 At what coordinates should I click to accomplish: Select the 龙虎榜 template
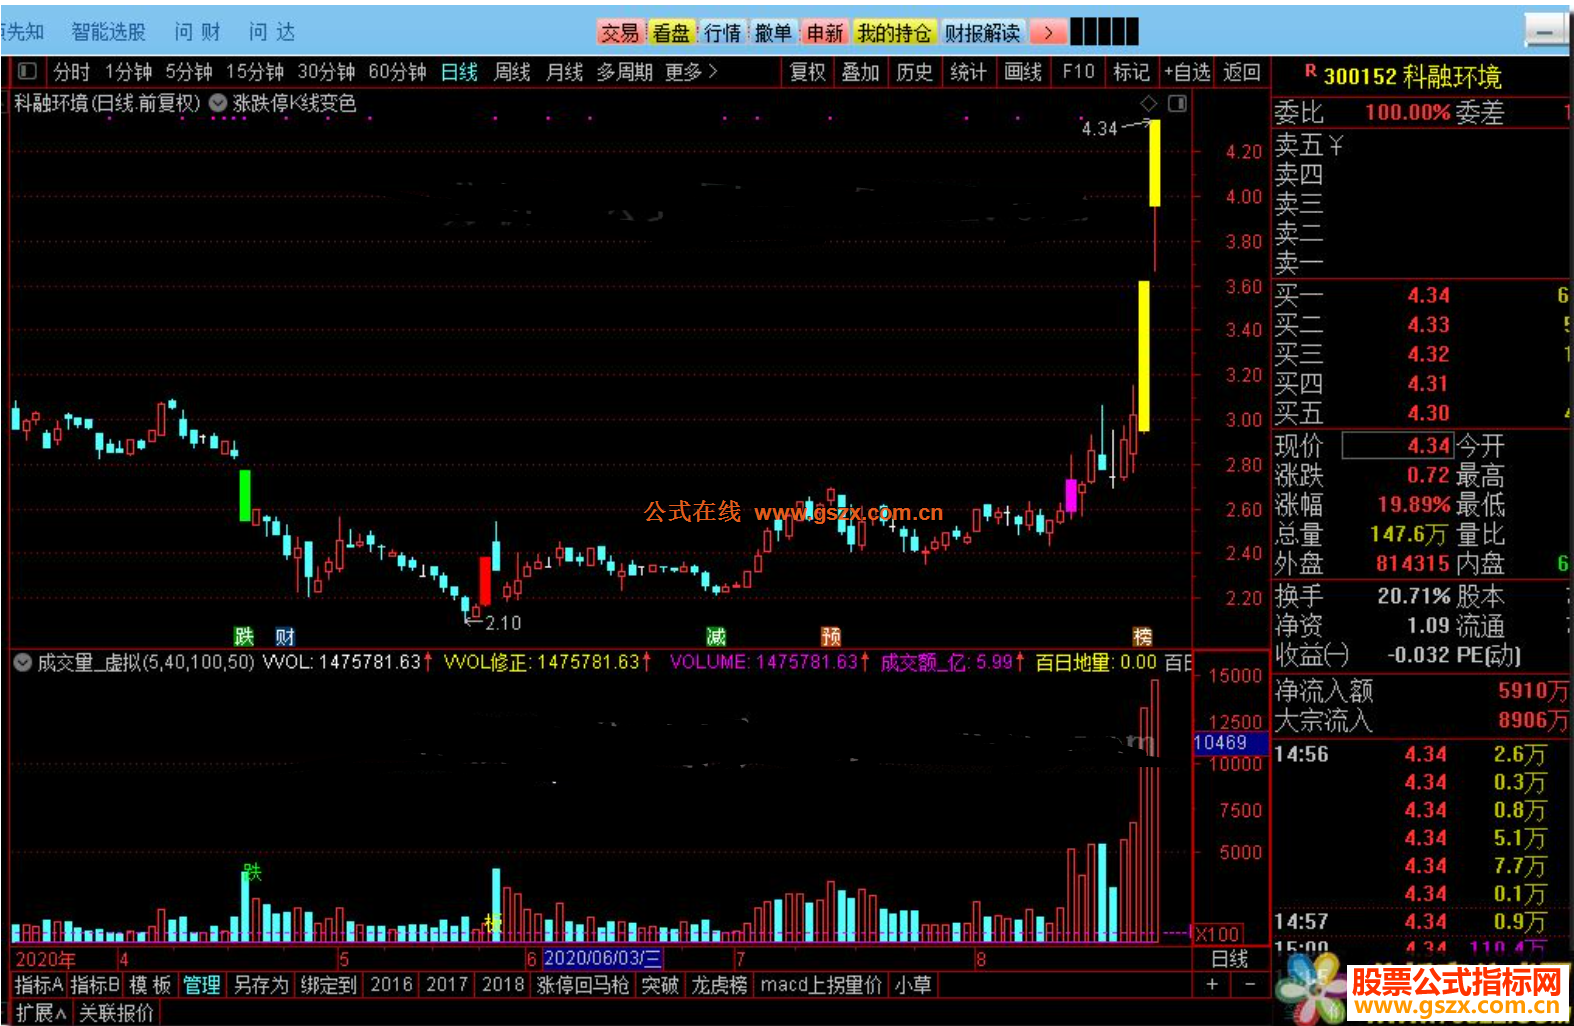tap(719, 985)
